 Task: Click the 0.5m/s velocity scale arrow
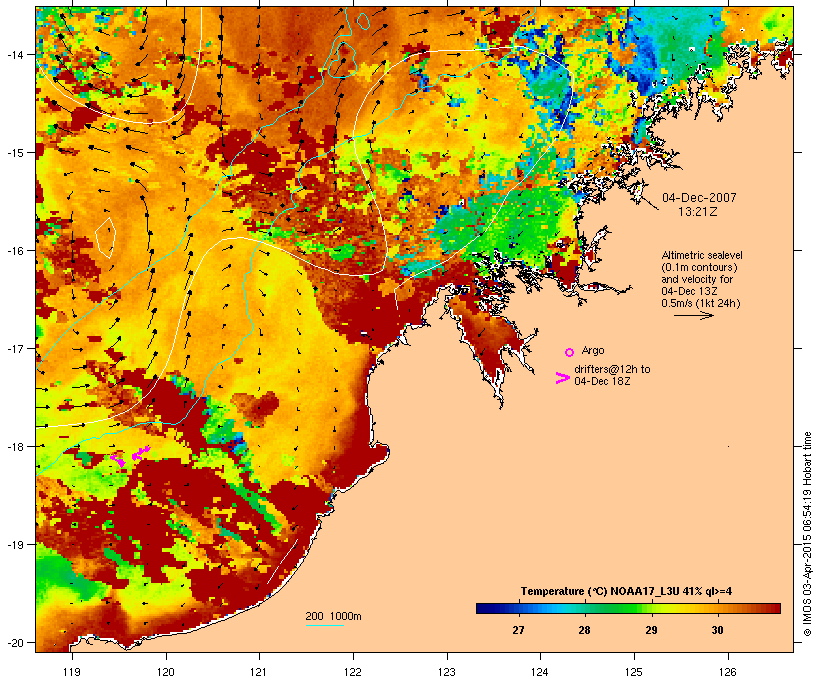pyautogui.click(x=693, y=315)
